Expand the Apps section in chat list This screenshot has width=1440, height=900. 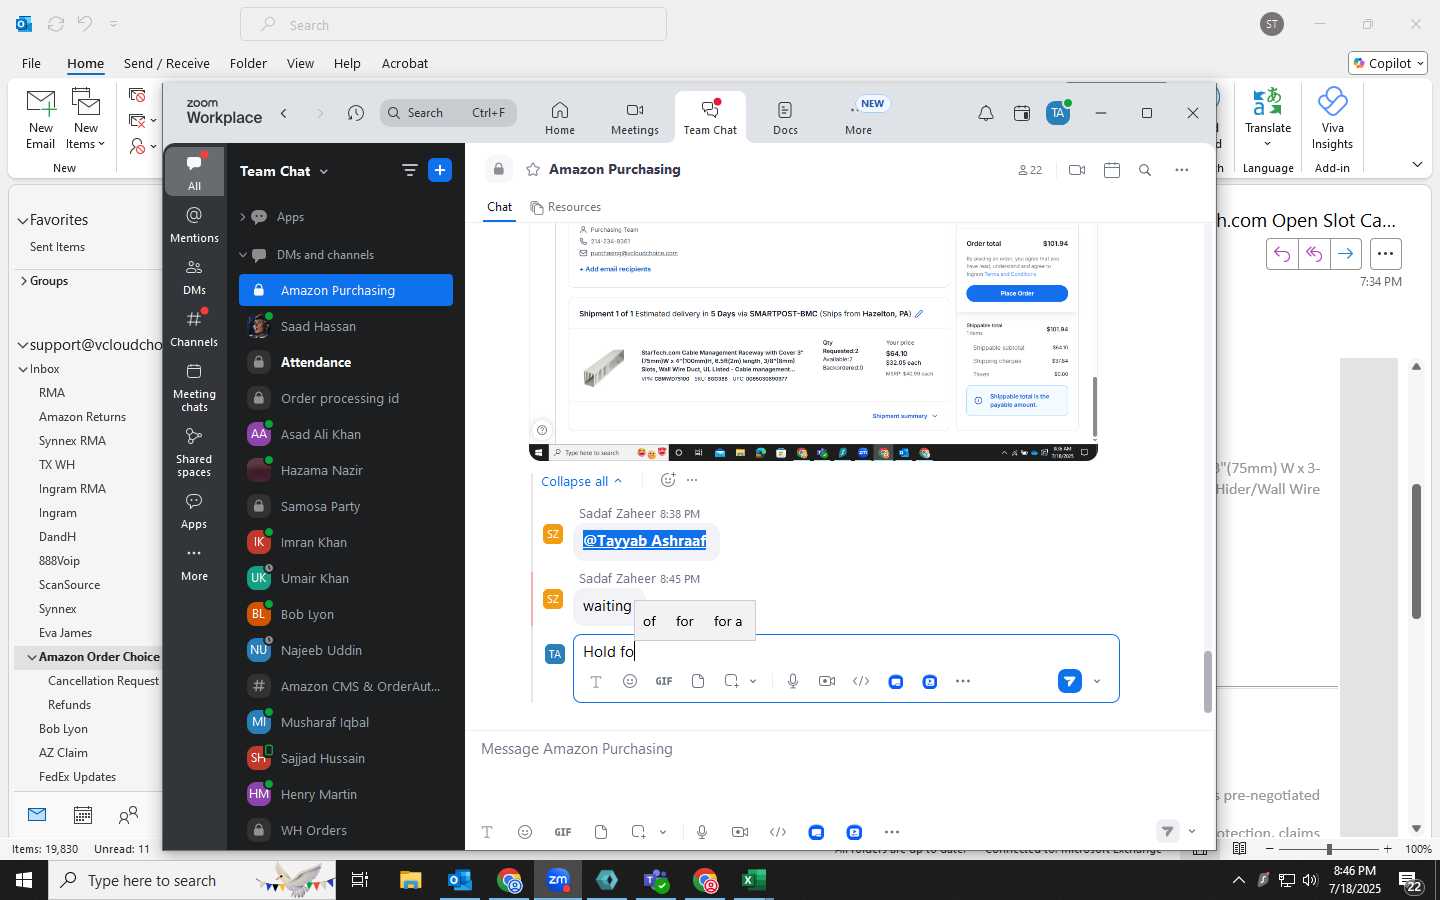pyautogui.click(x=242, y=217)
